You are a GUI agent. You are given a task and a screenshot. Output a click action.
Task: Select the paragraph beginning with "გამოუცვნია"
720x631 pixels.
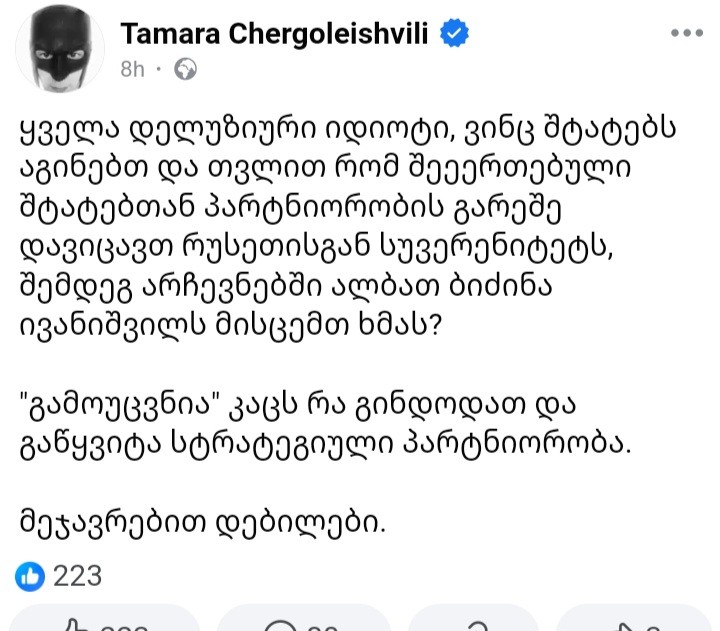tap(326, 425)
